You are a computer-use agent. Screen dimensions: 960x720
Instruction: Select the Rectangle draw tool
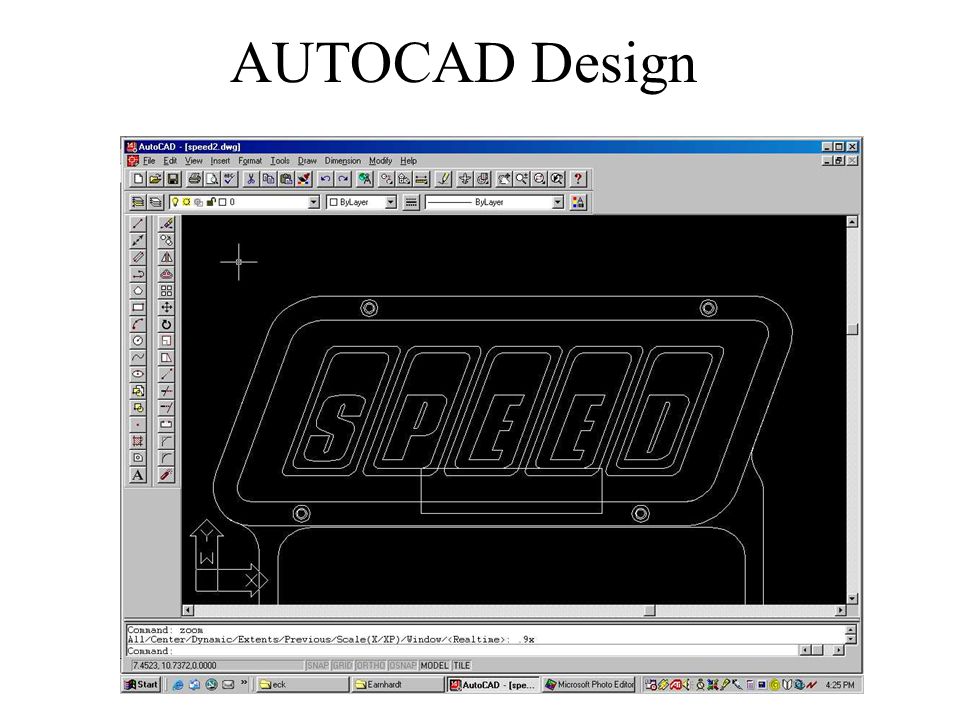coord(138,307)
